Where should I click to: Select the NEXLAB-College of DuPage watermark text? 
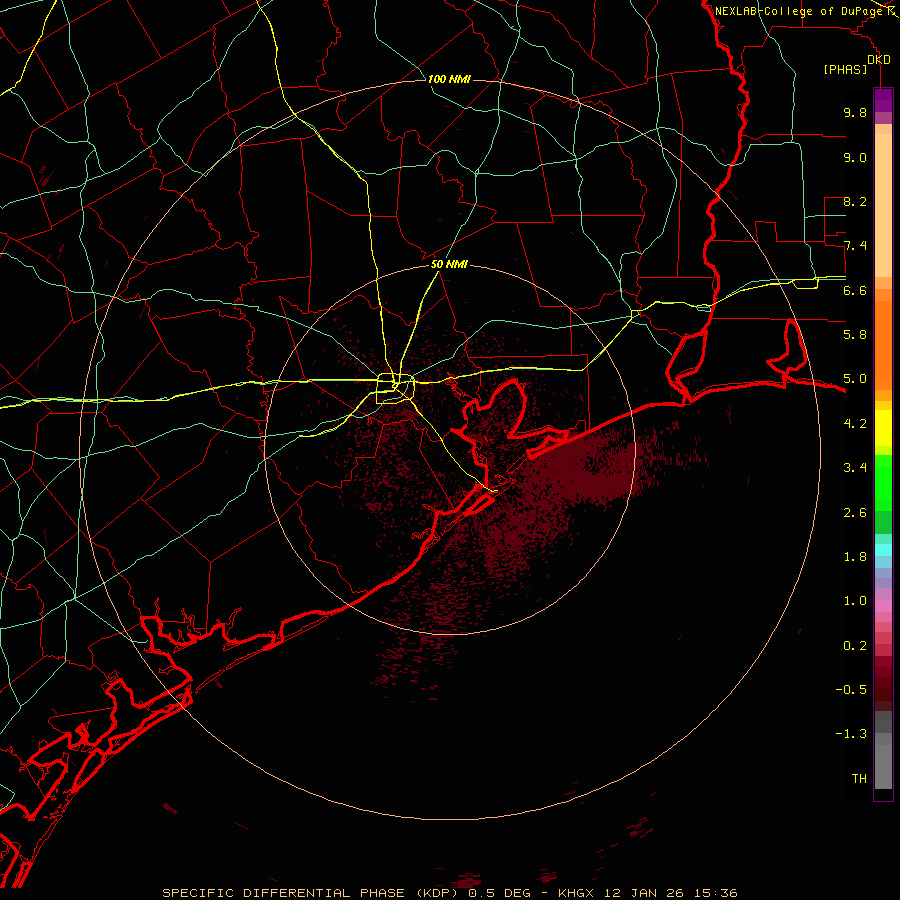click(800, 11)
